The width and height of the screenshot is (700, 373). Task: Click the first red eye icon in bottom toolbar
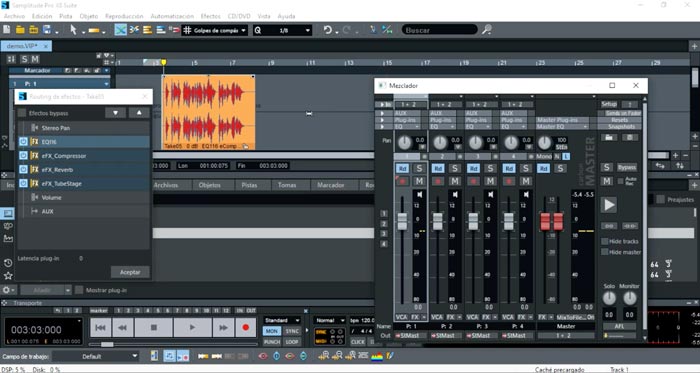[262, 356]
